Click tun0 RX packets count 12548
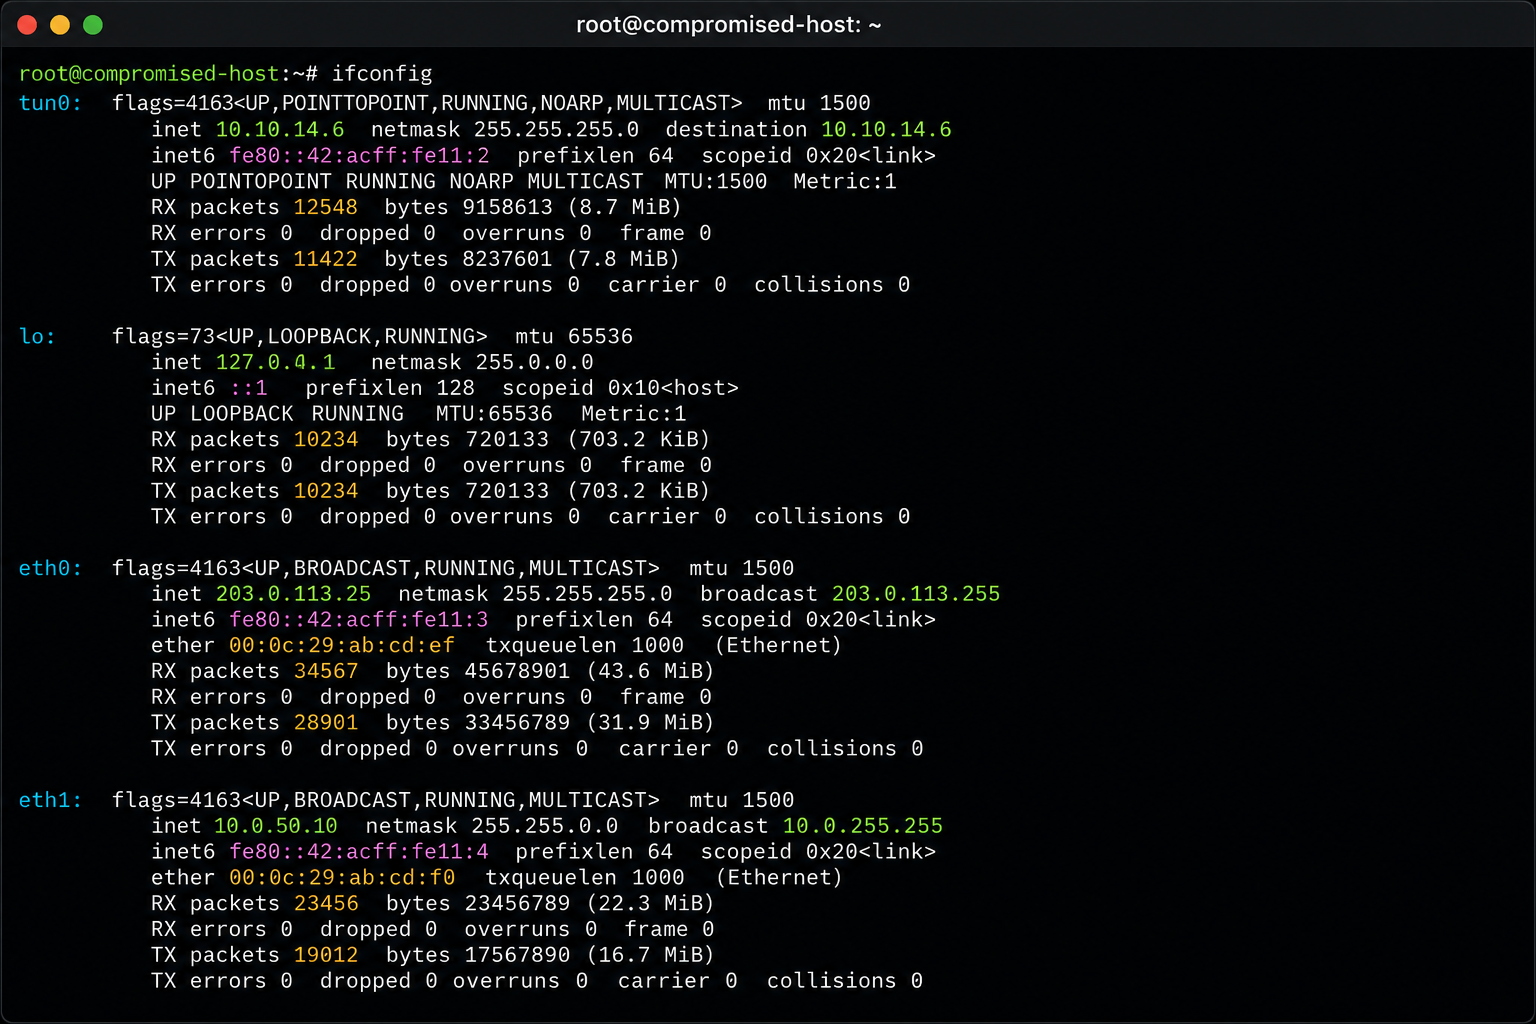 coord(326,207)
